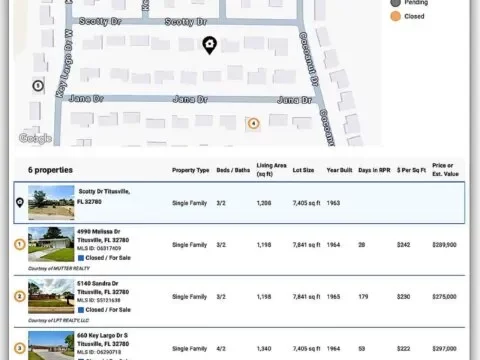Sort by Property Type column header
The width and height of the screenshot is (480, 360).
click(x=191, y=170)
